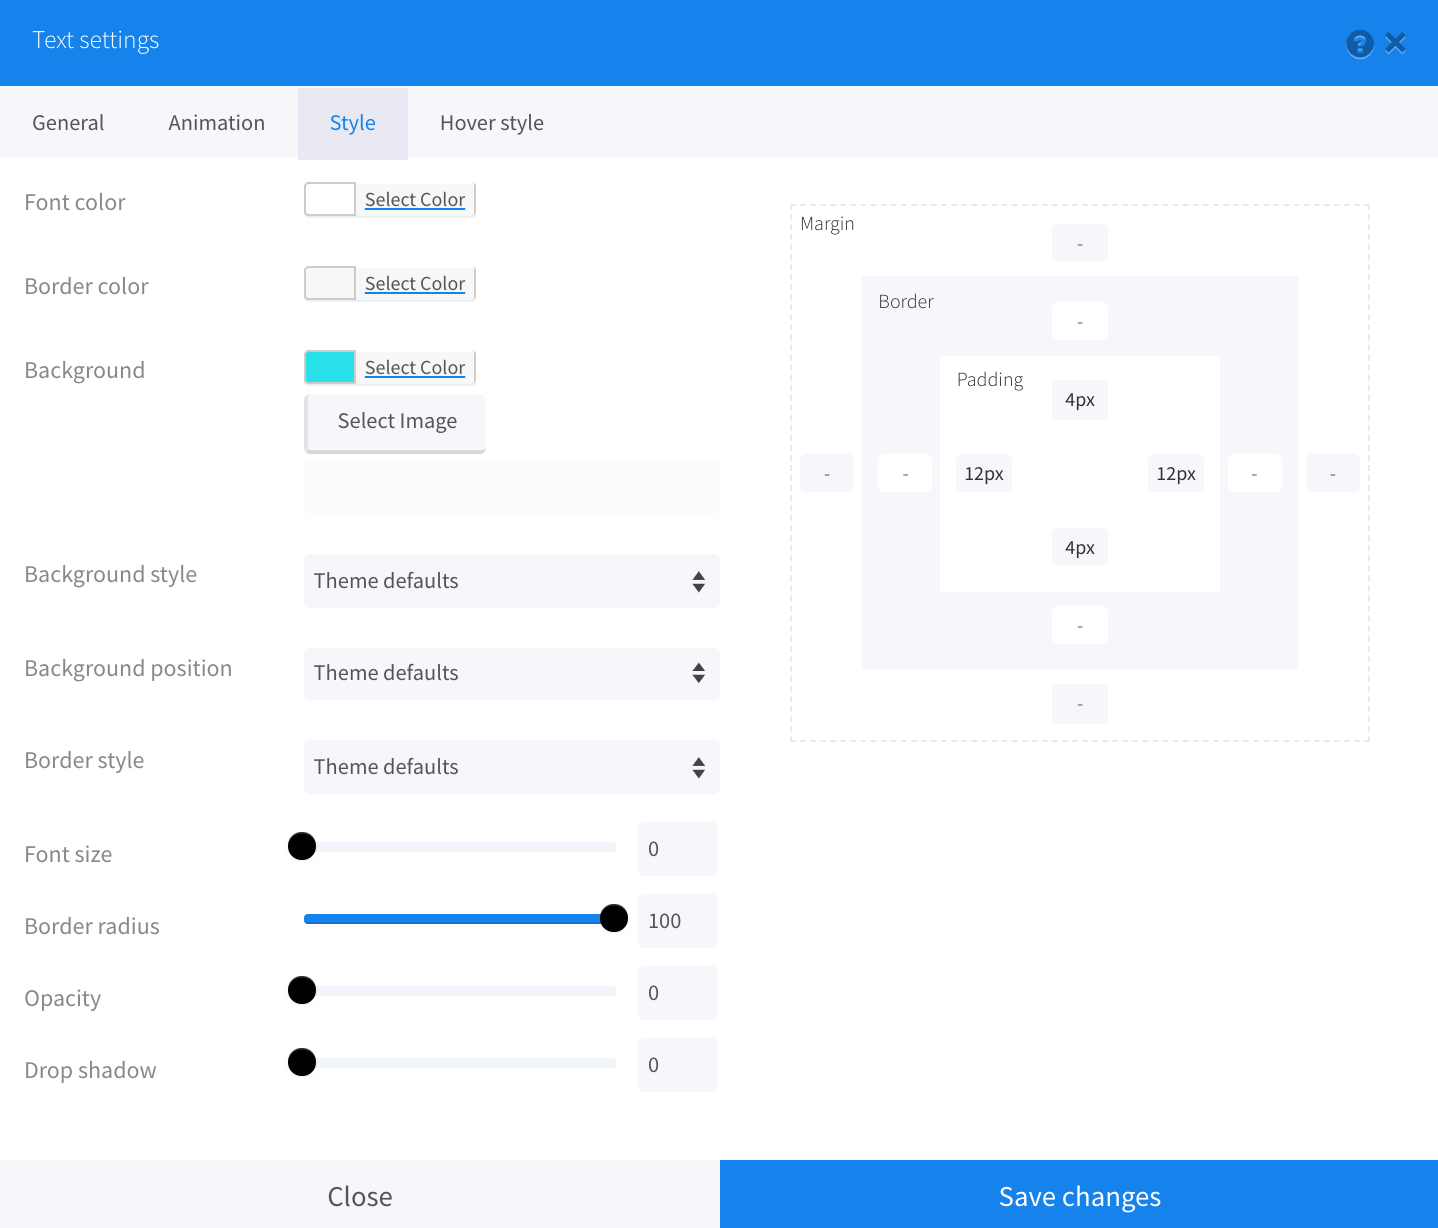
Task: Expand the Background style dropdown
Action: tap(511, 581)
